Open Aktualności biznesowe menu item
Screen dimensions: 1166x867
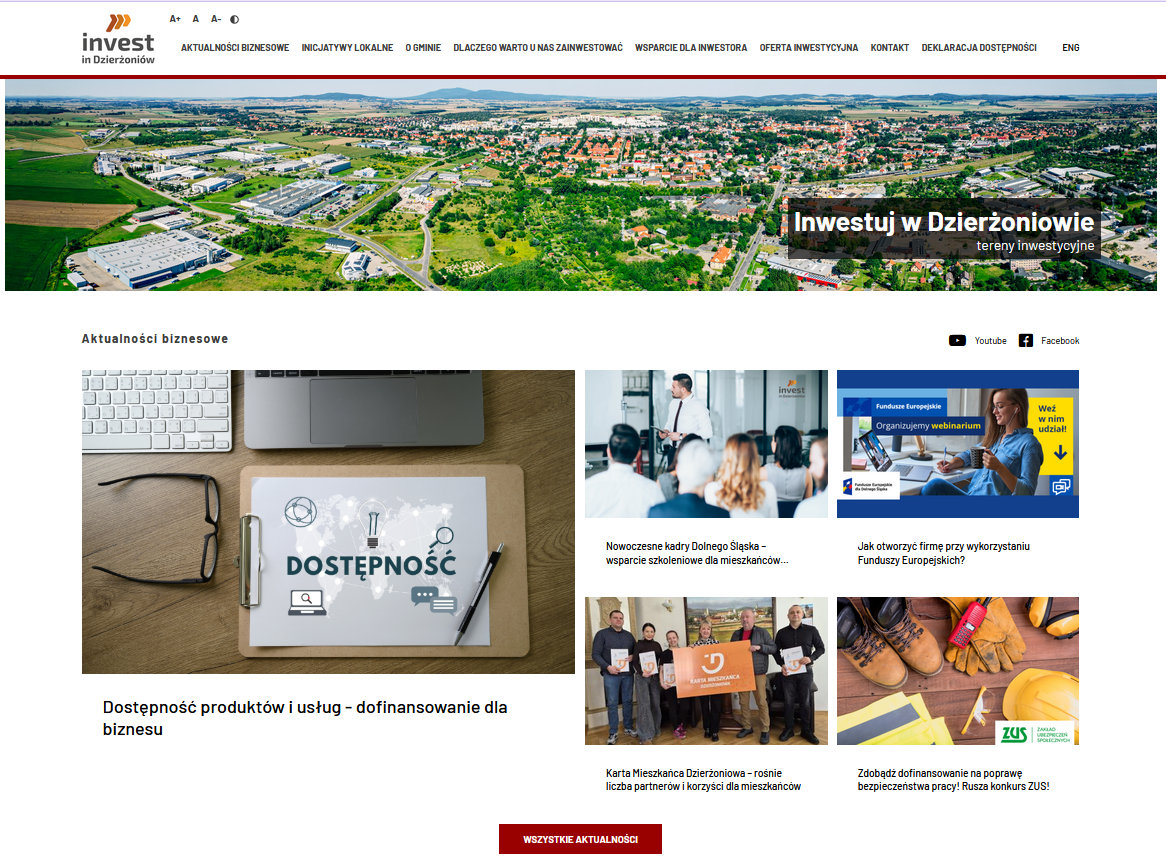(x=235, y=48)
